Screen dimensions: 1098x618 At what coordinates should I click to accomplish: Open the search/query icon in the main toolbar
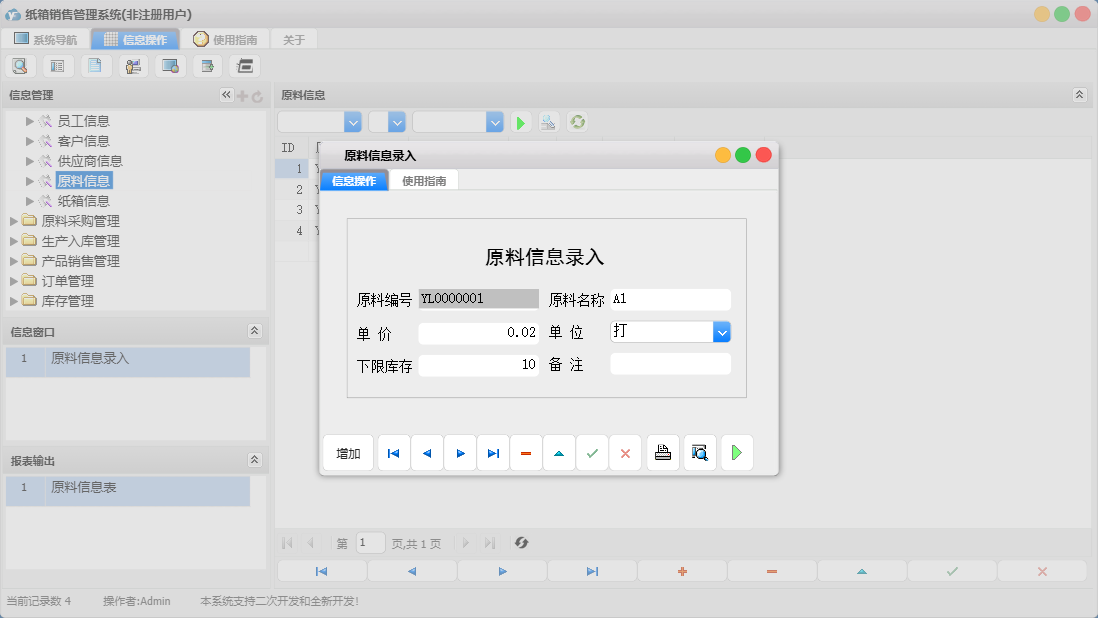[x=20, y=65]
